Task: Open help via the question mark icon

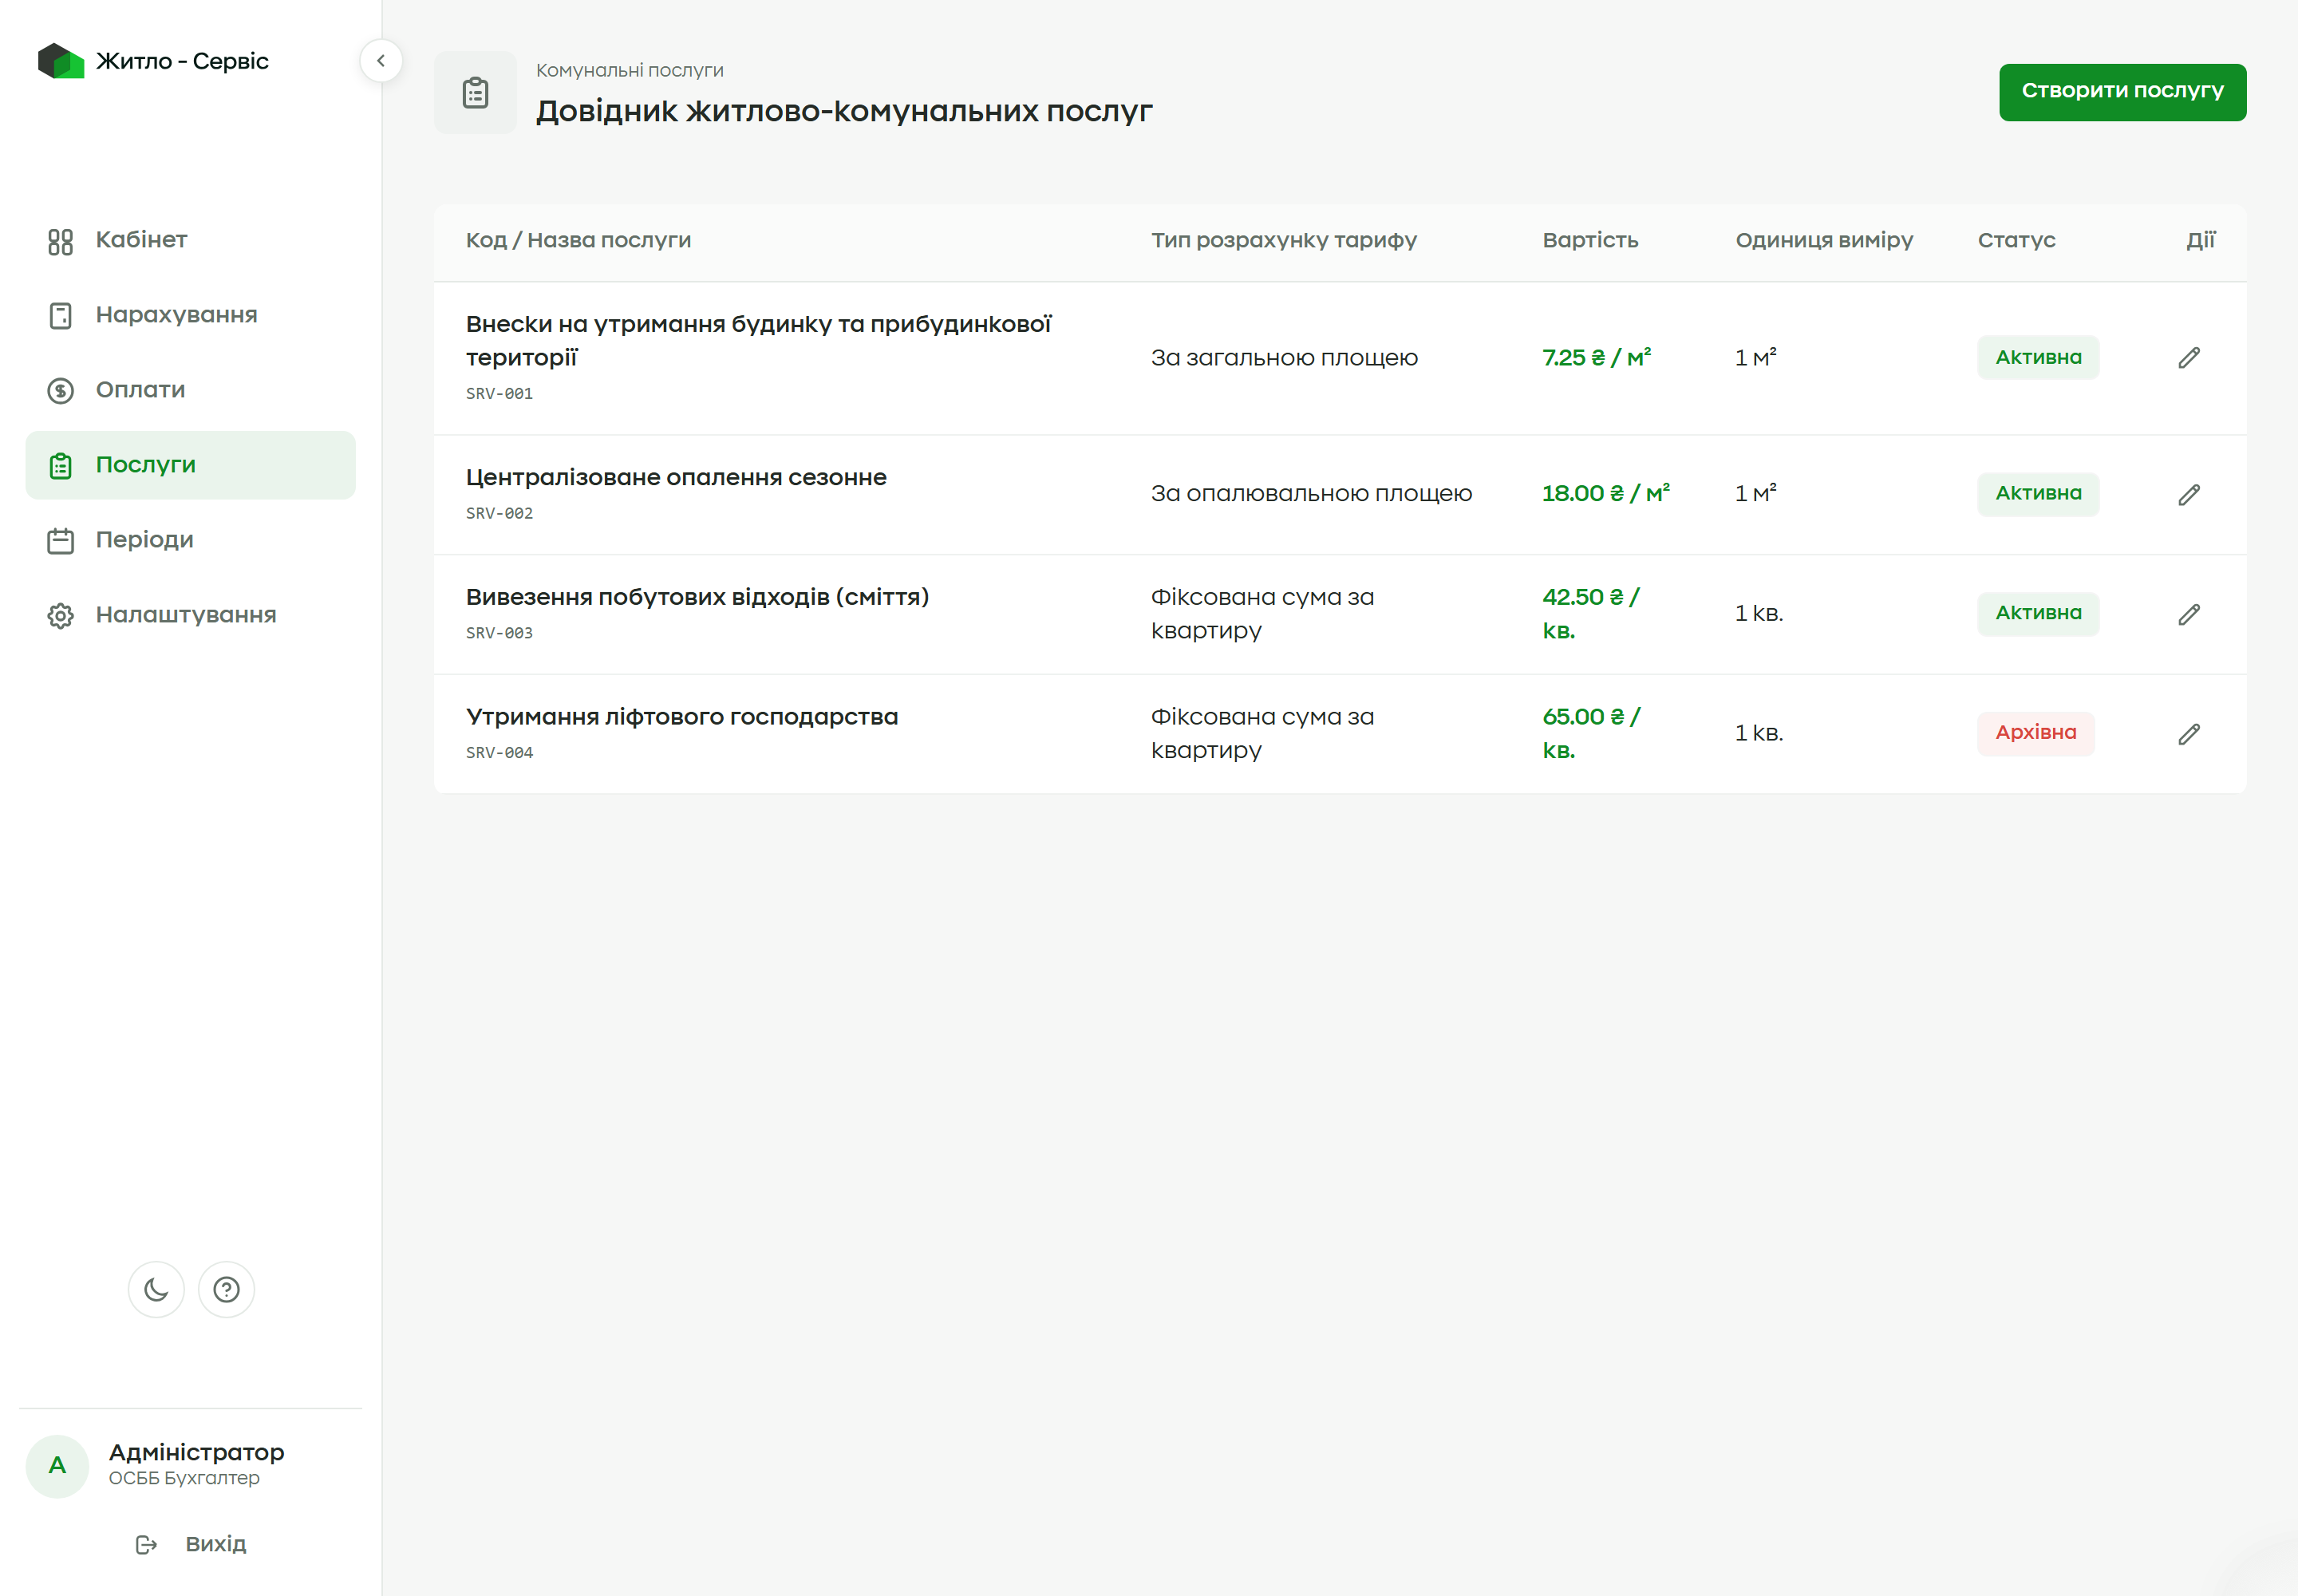Action: (227, 1290)
